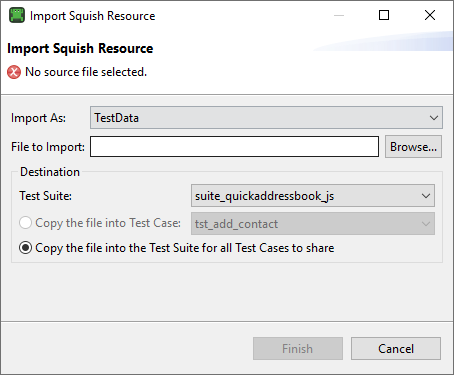Image resolution: width=454 pixels, height=375 pixels.
Task: Click the bold Import Squish Resource heading
Action: [80, 49]
